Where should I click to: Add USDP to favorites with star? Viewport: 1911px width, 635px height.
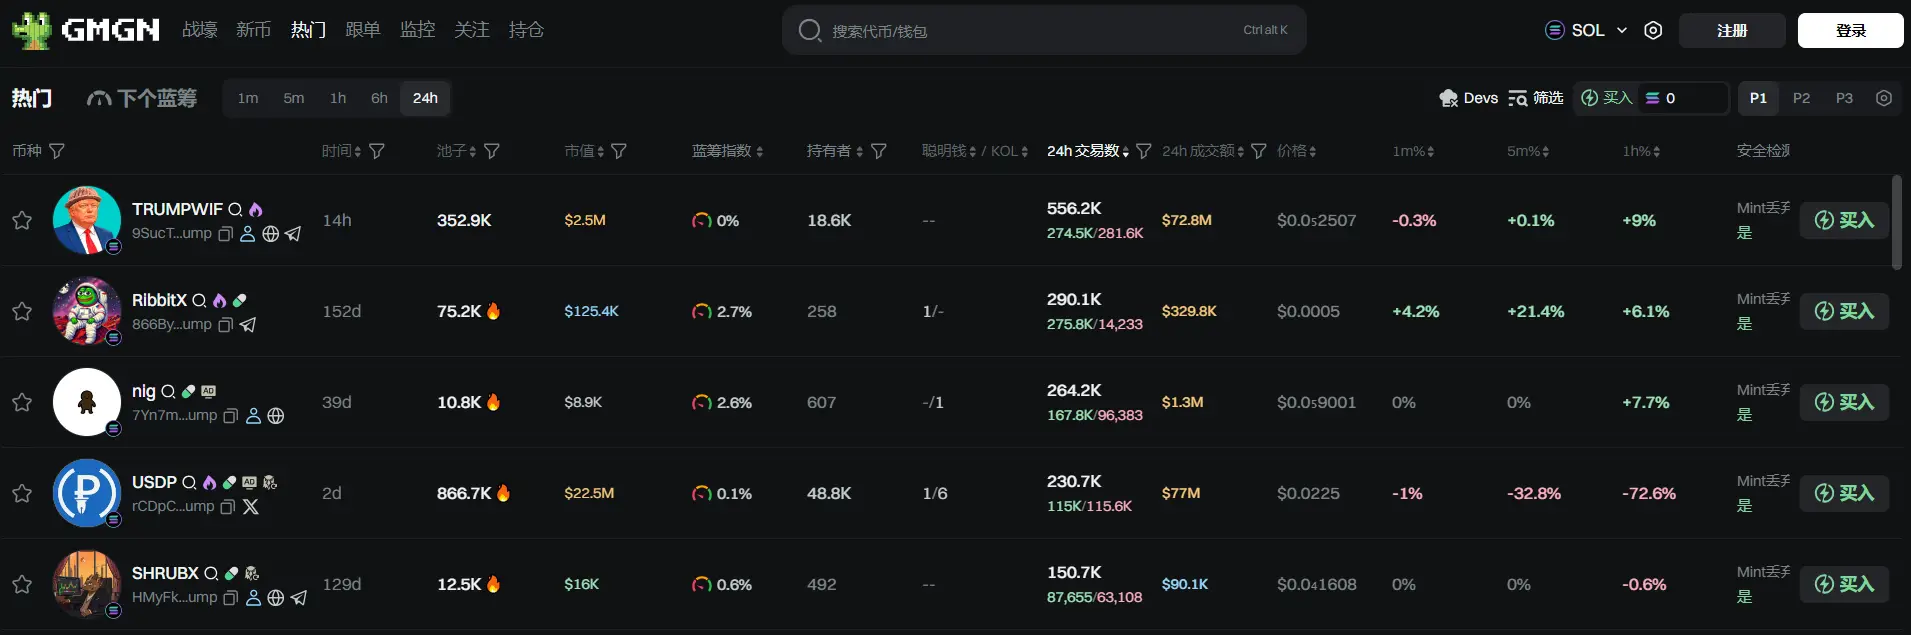pos(22,493)
